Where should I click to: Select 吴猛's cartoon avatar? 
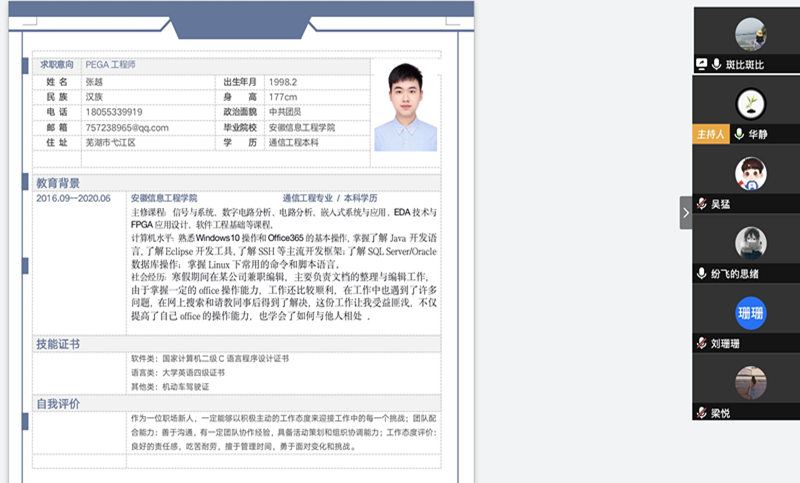750,173
